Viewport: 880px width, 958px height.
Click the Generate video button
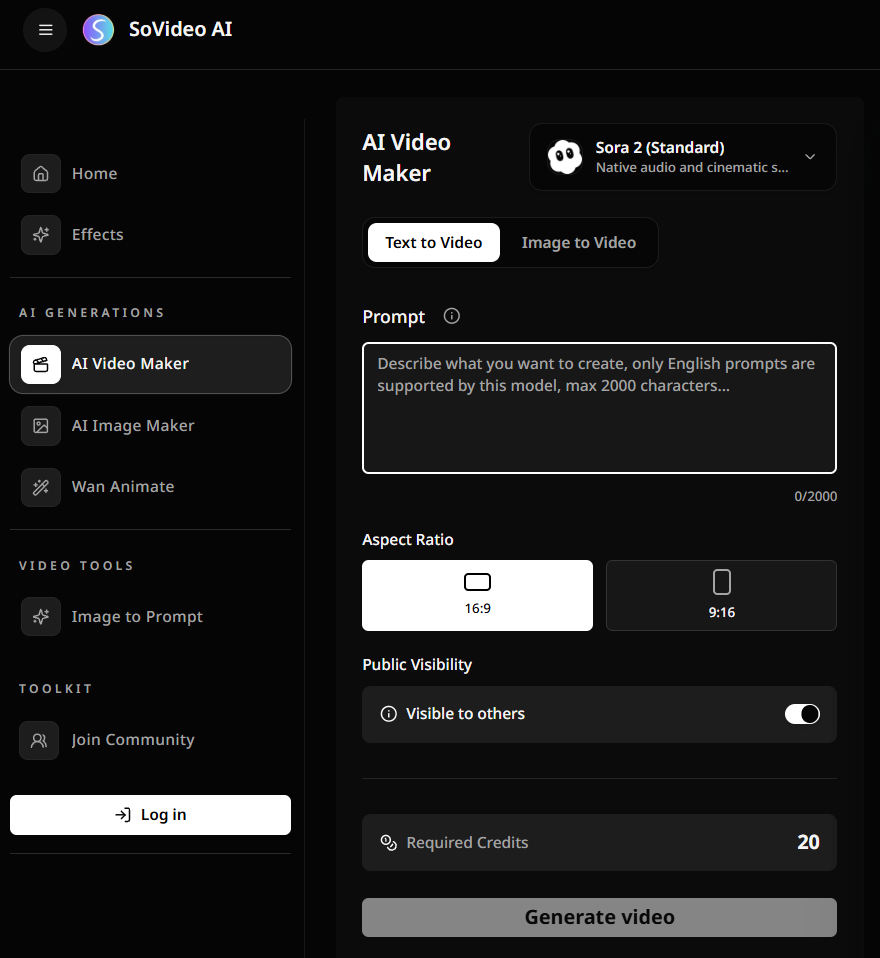(599, 917)
